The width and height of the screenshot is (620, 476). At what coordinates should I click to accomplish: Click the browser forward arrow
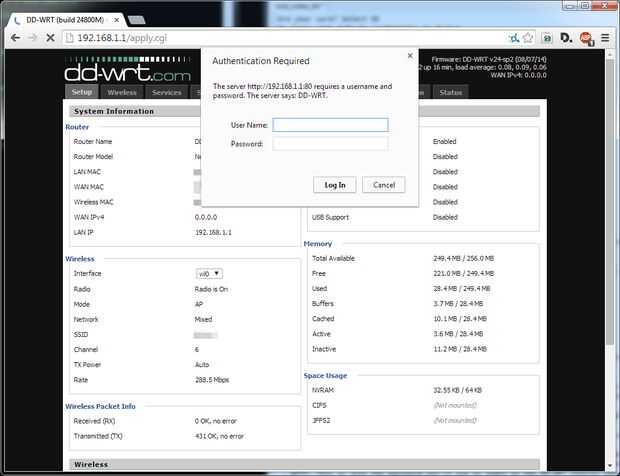tap(33, 38)
